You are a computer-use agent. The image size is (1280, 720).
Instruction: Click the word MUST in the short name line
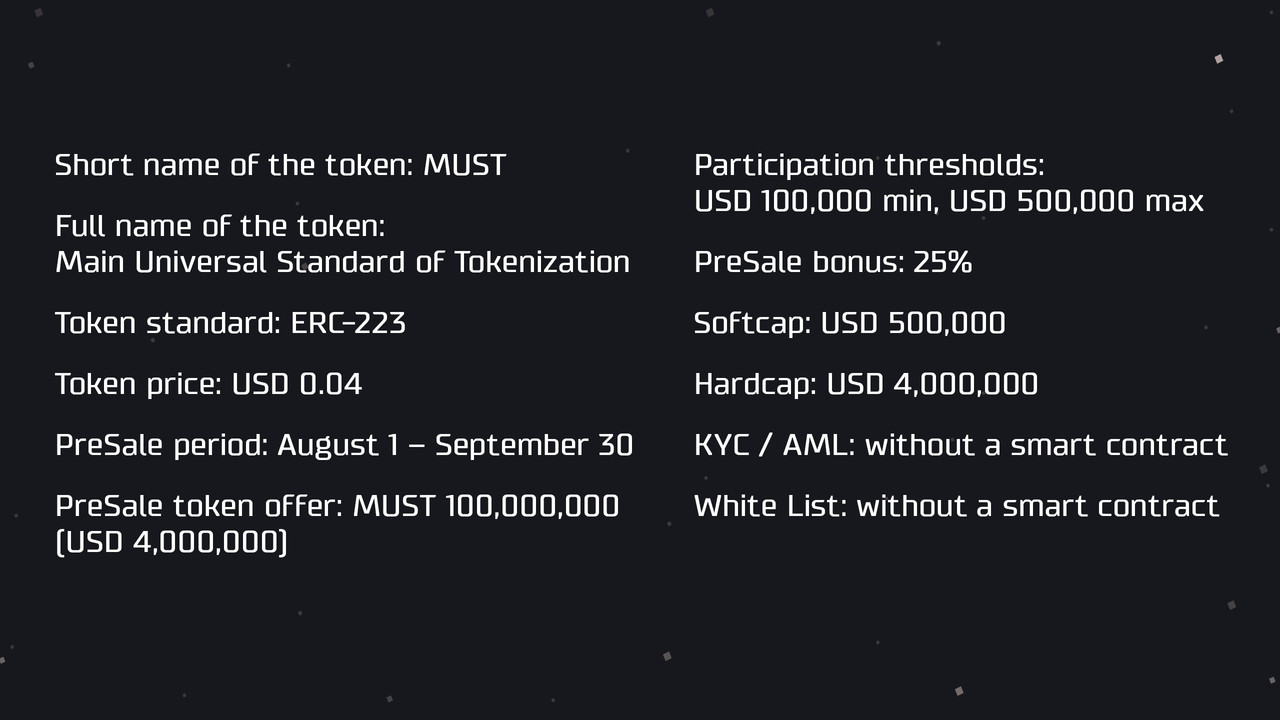point(465,165)
